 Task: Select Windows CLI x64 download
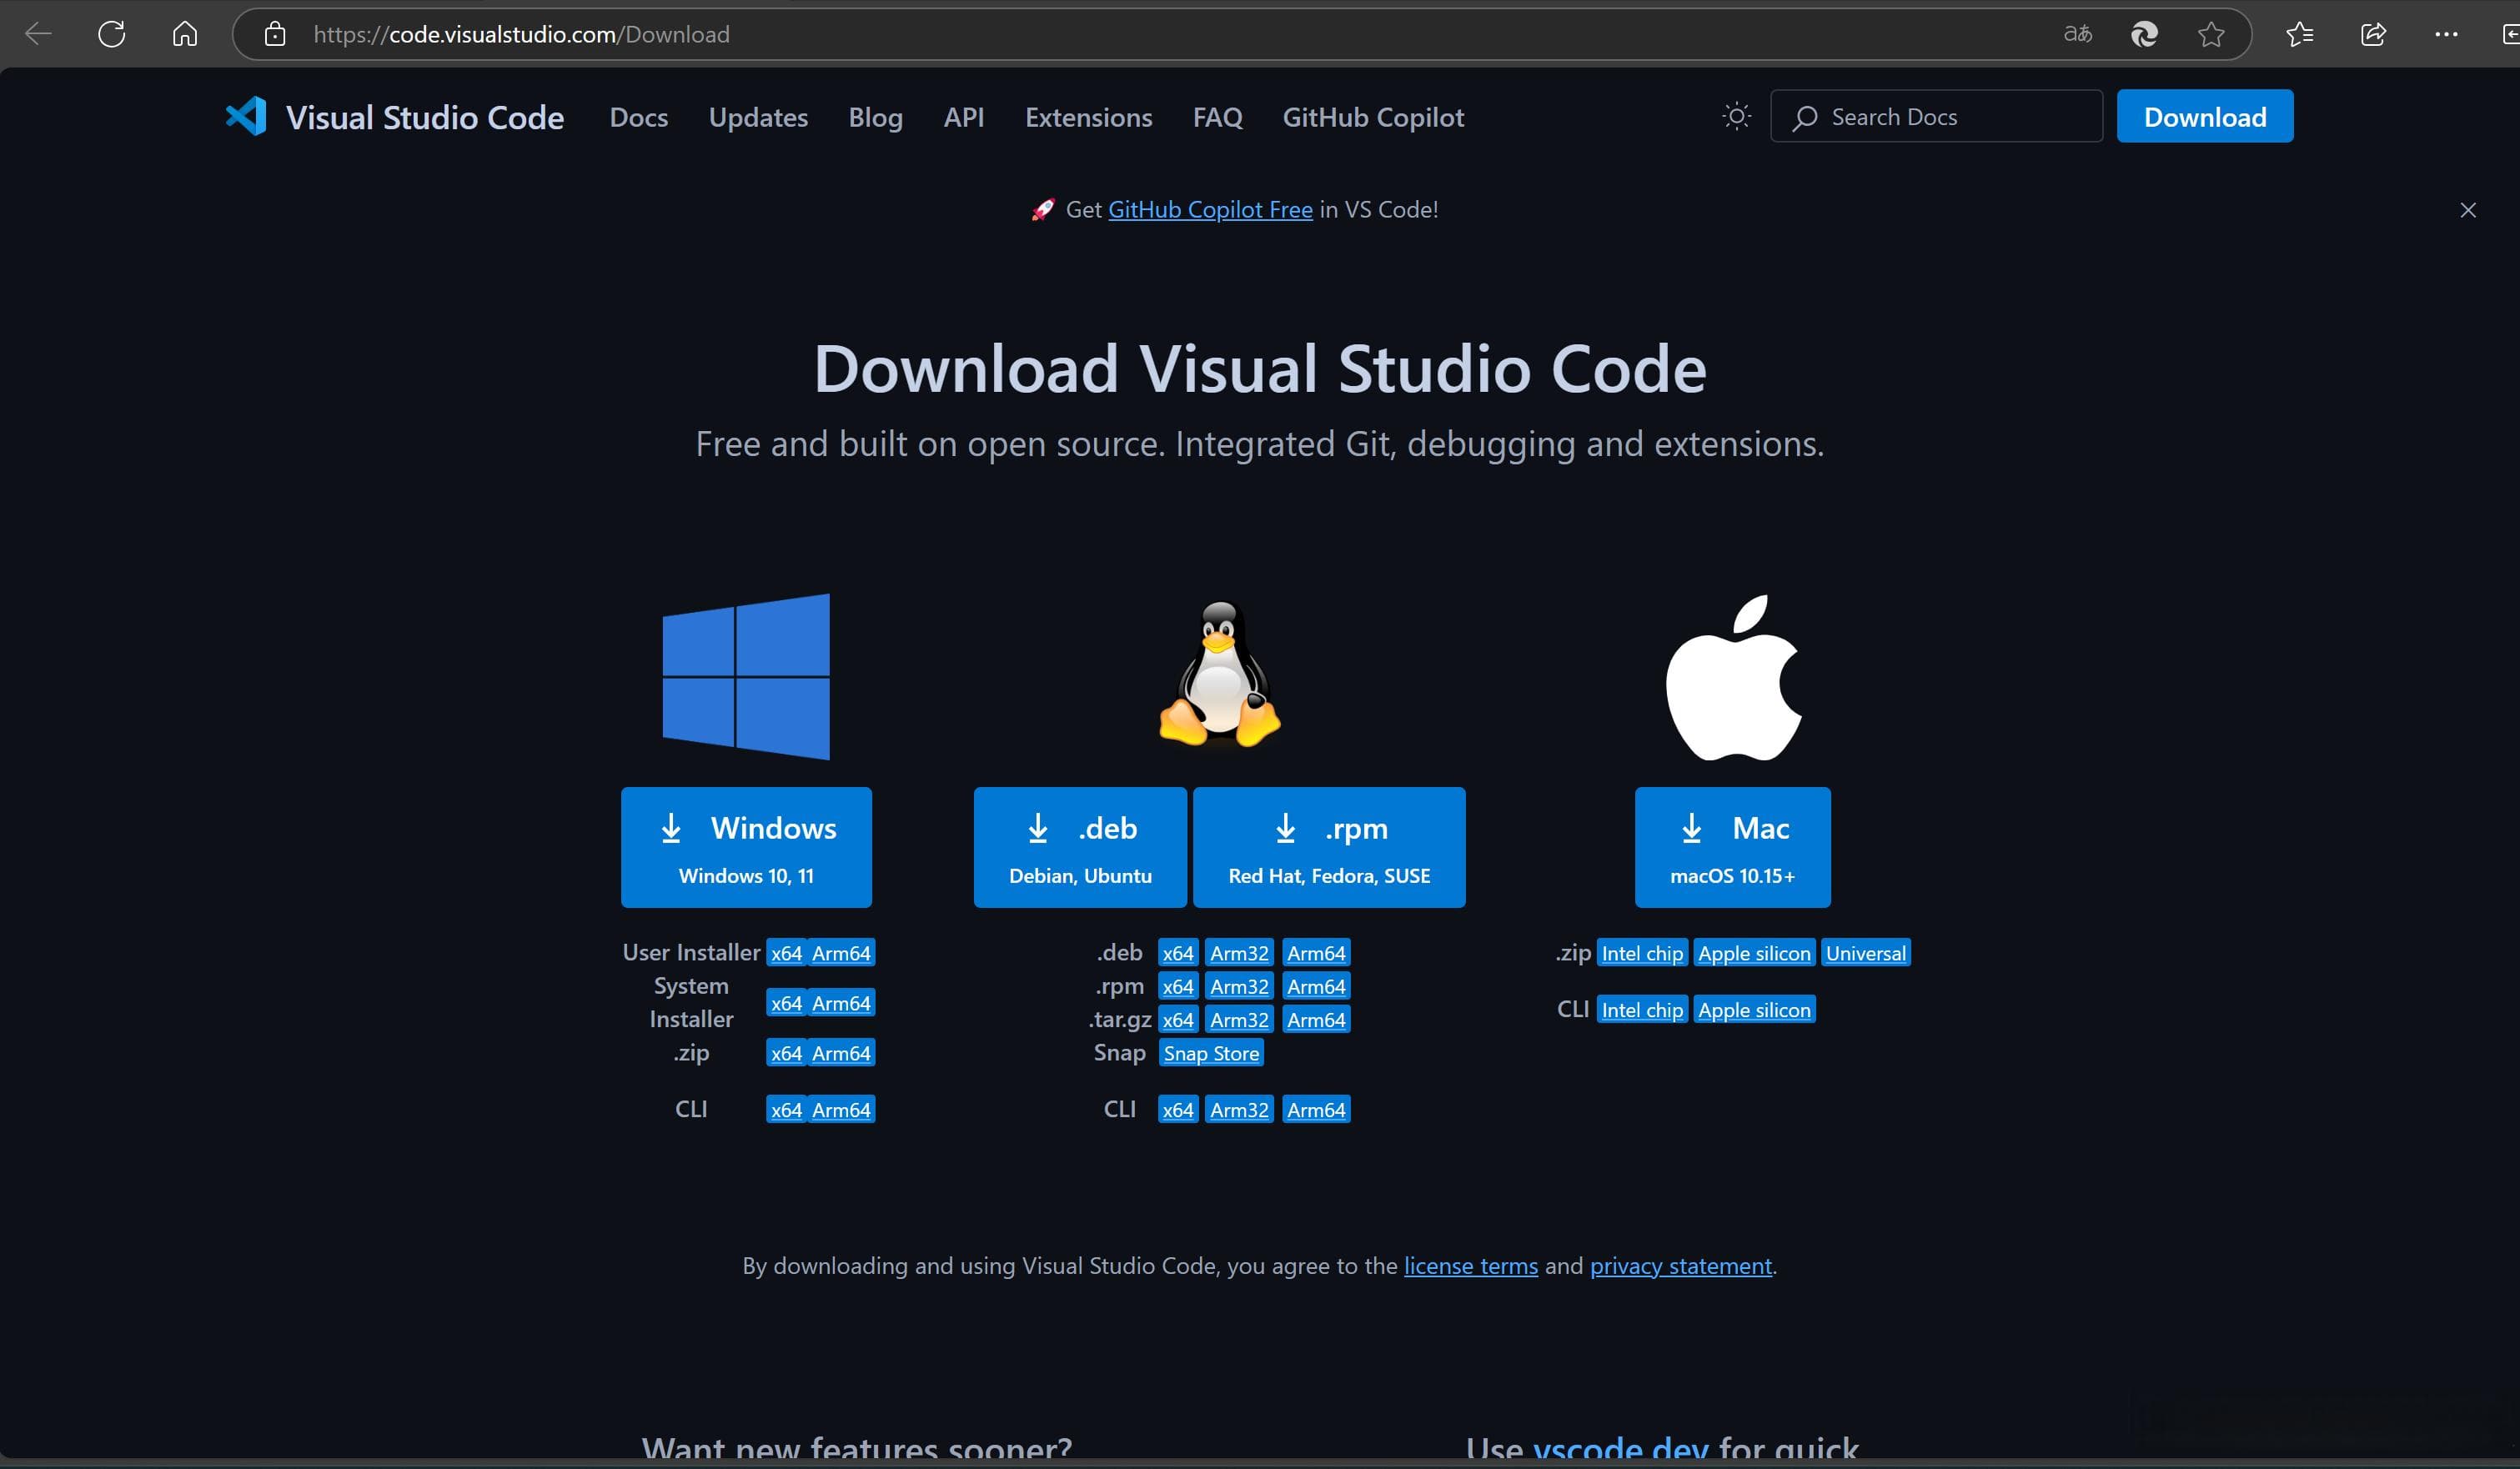[x=786, y=1110]
